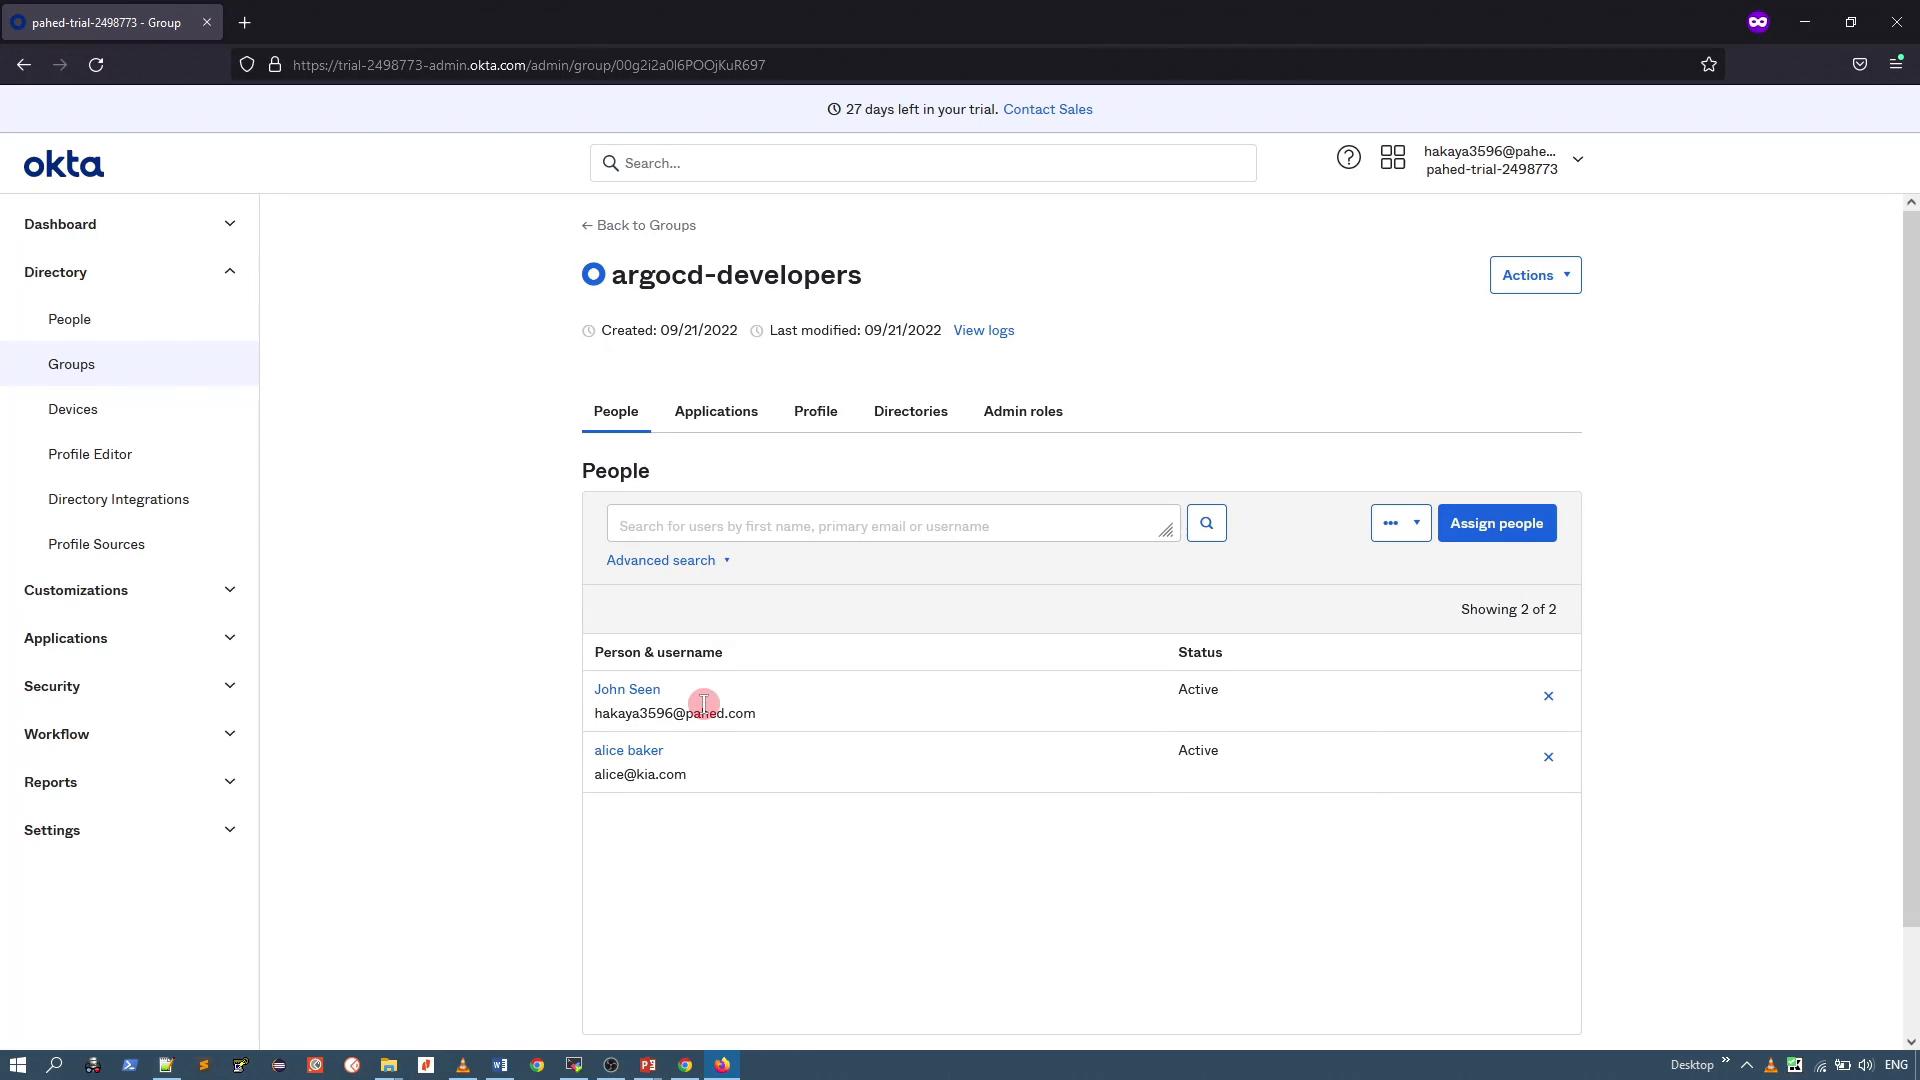This screenshot has width=1920, height=1080.
Task: Expand the Reports sidebar section
Action: tap(129, 782)
